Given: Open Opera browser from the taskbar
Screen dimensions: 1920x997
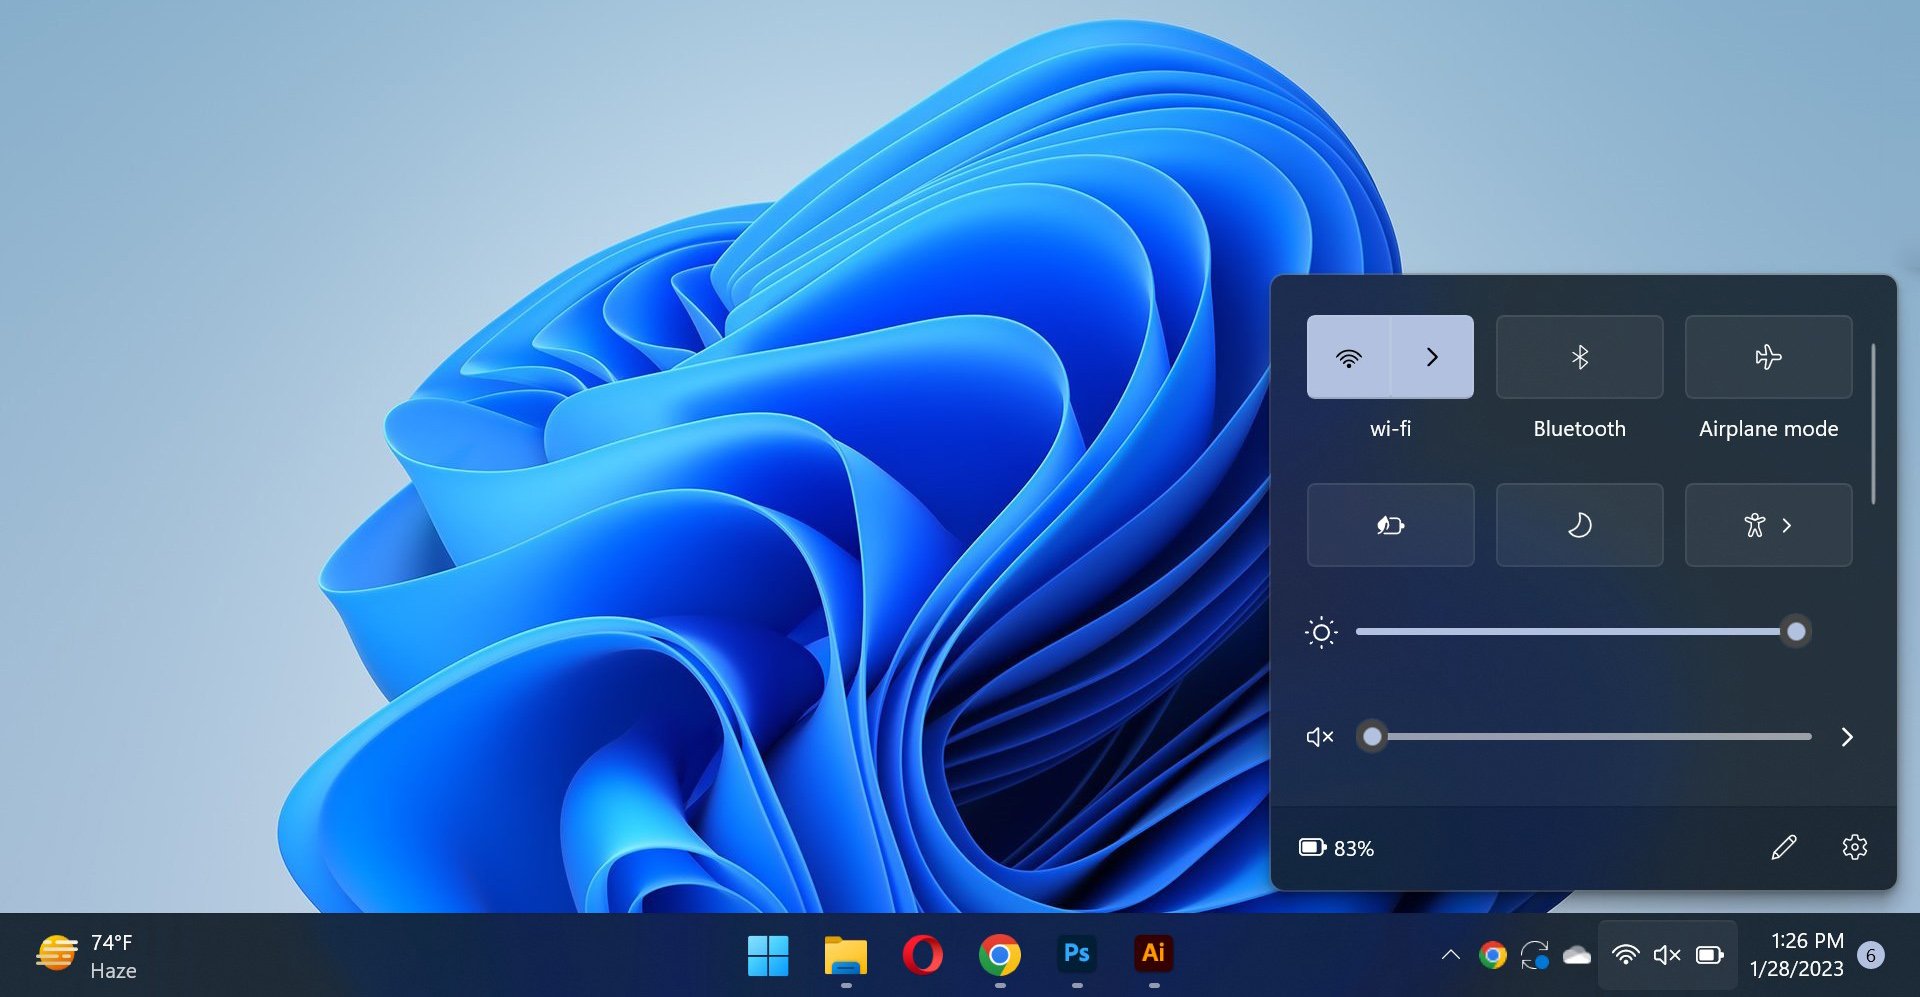Looking at the screenshot, I should [x=922, y=955].
